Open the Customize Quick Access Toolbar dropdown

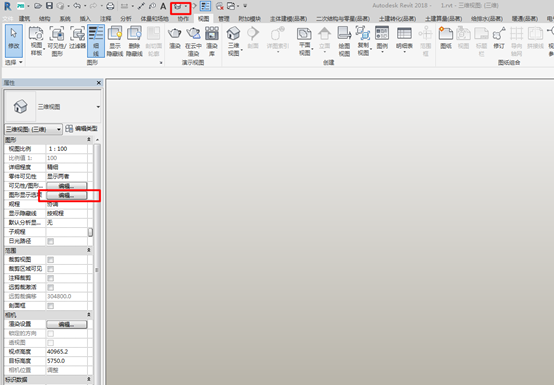(x=245, y=6)
